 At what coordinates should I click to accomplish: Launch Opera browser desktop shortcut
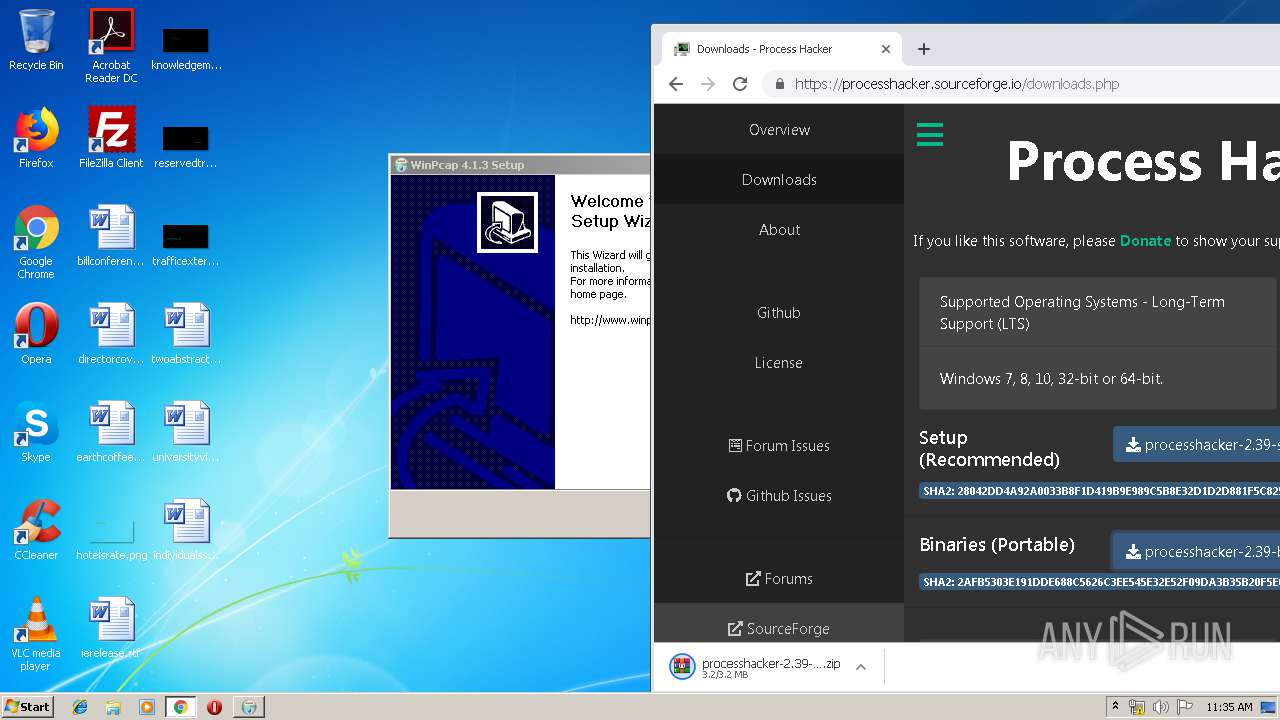pyautogui.click(x=36, y=334)
